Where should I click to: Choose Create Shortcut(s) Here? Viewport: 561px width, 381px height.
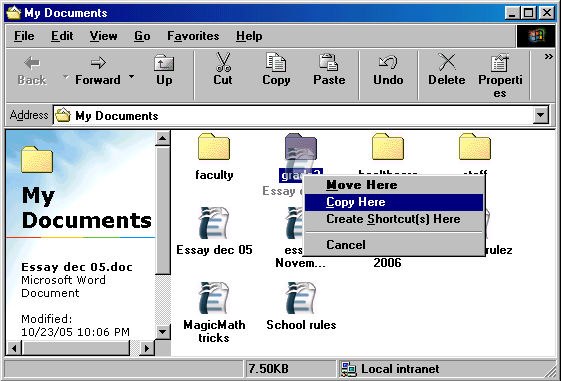pos(394,219)
